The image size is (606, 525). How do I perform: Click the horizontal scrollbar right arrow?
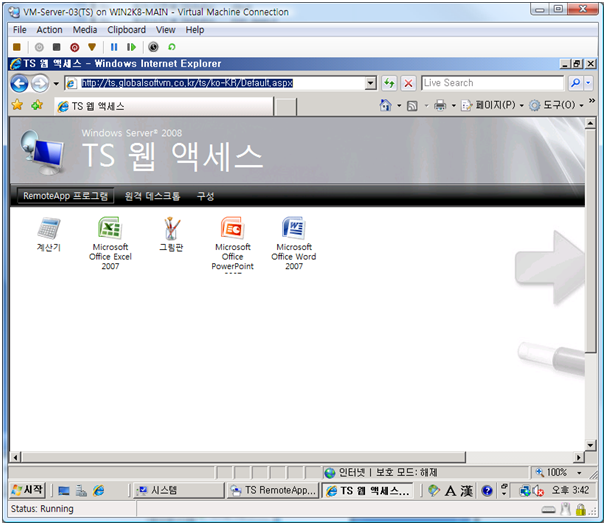click(x=578, y=457)
